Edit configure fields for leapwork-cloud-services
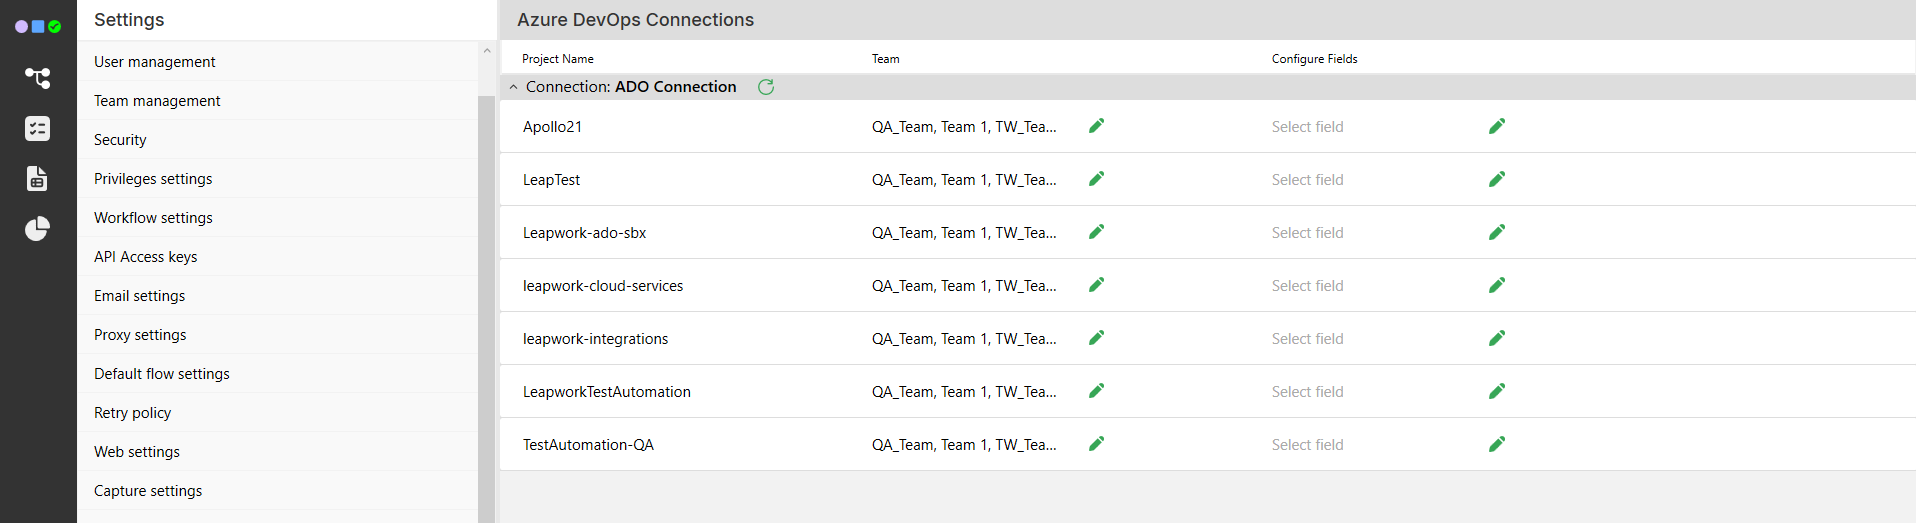 point(1496,285)
